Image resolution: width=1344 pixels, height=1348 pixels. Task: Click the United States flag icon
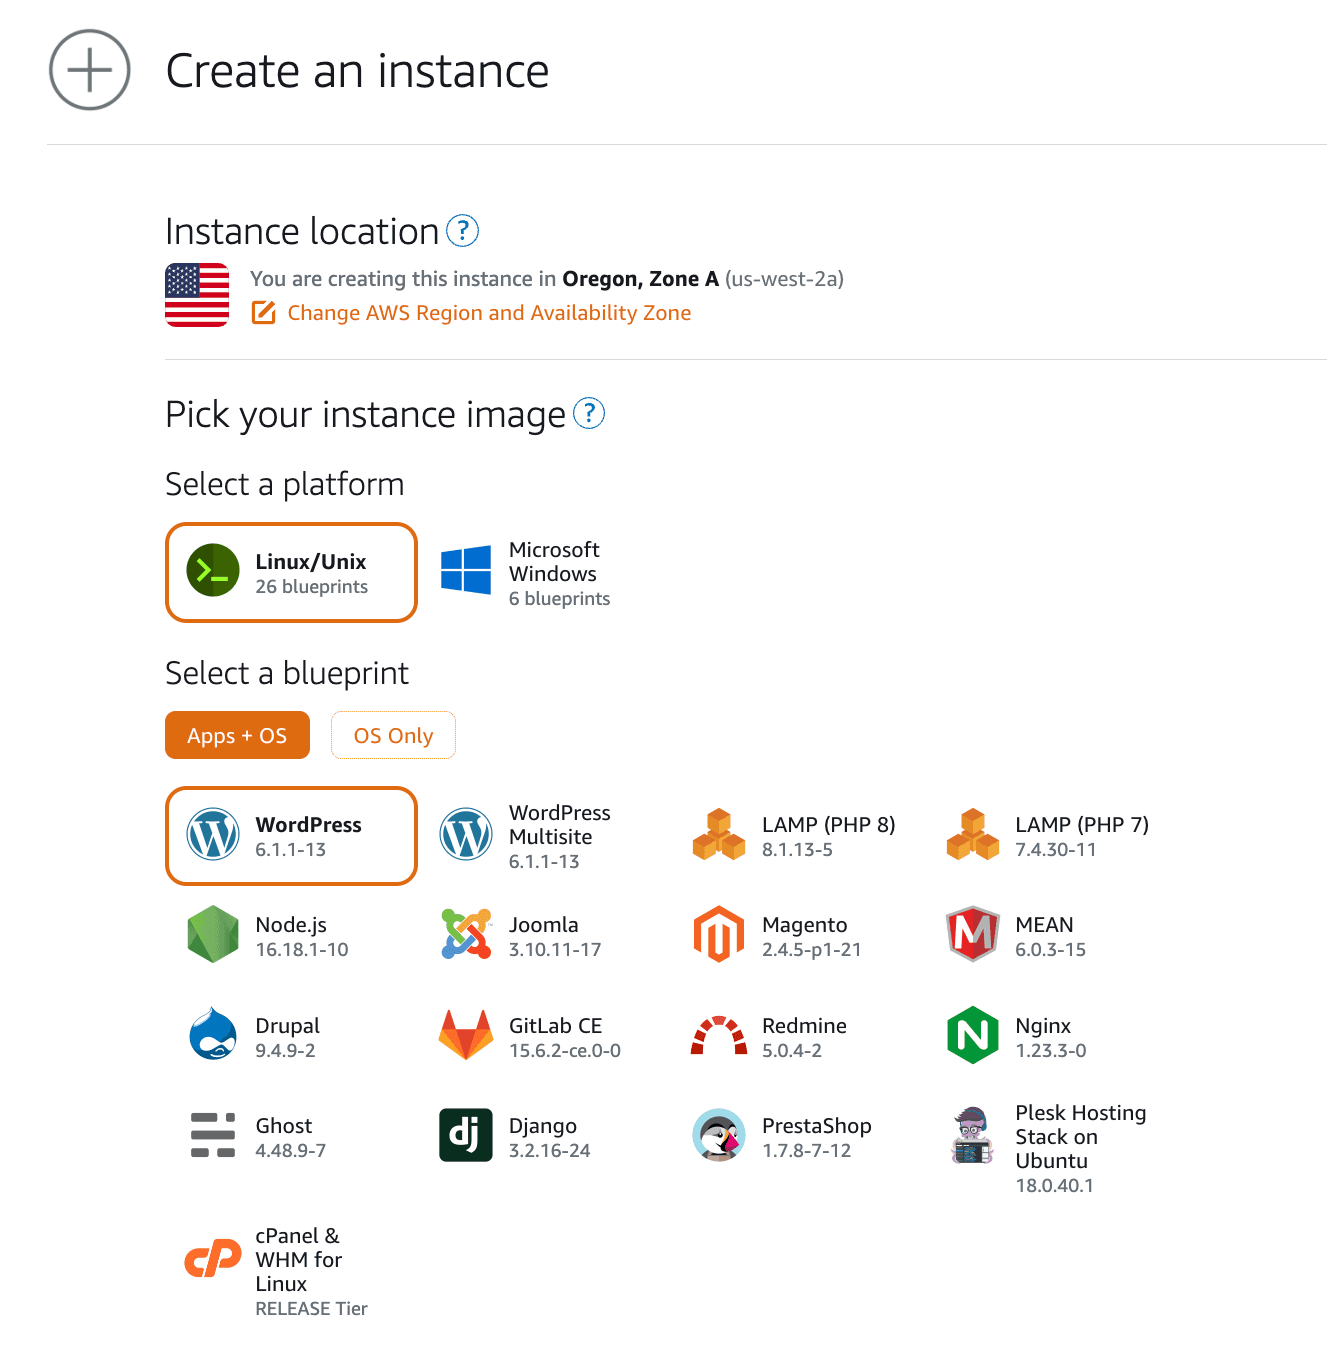point(197,295)
